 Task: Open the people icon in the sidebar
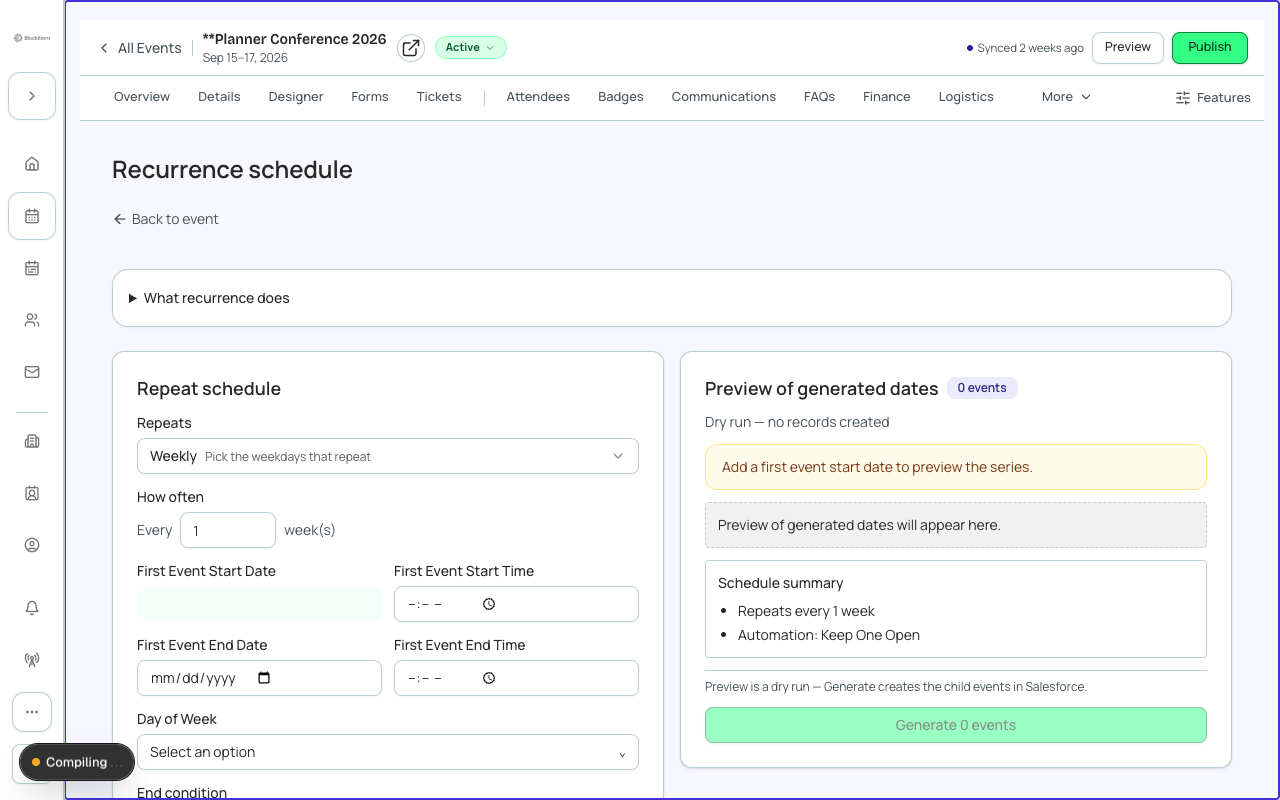32,320
